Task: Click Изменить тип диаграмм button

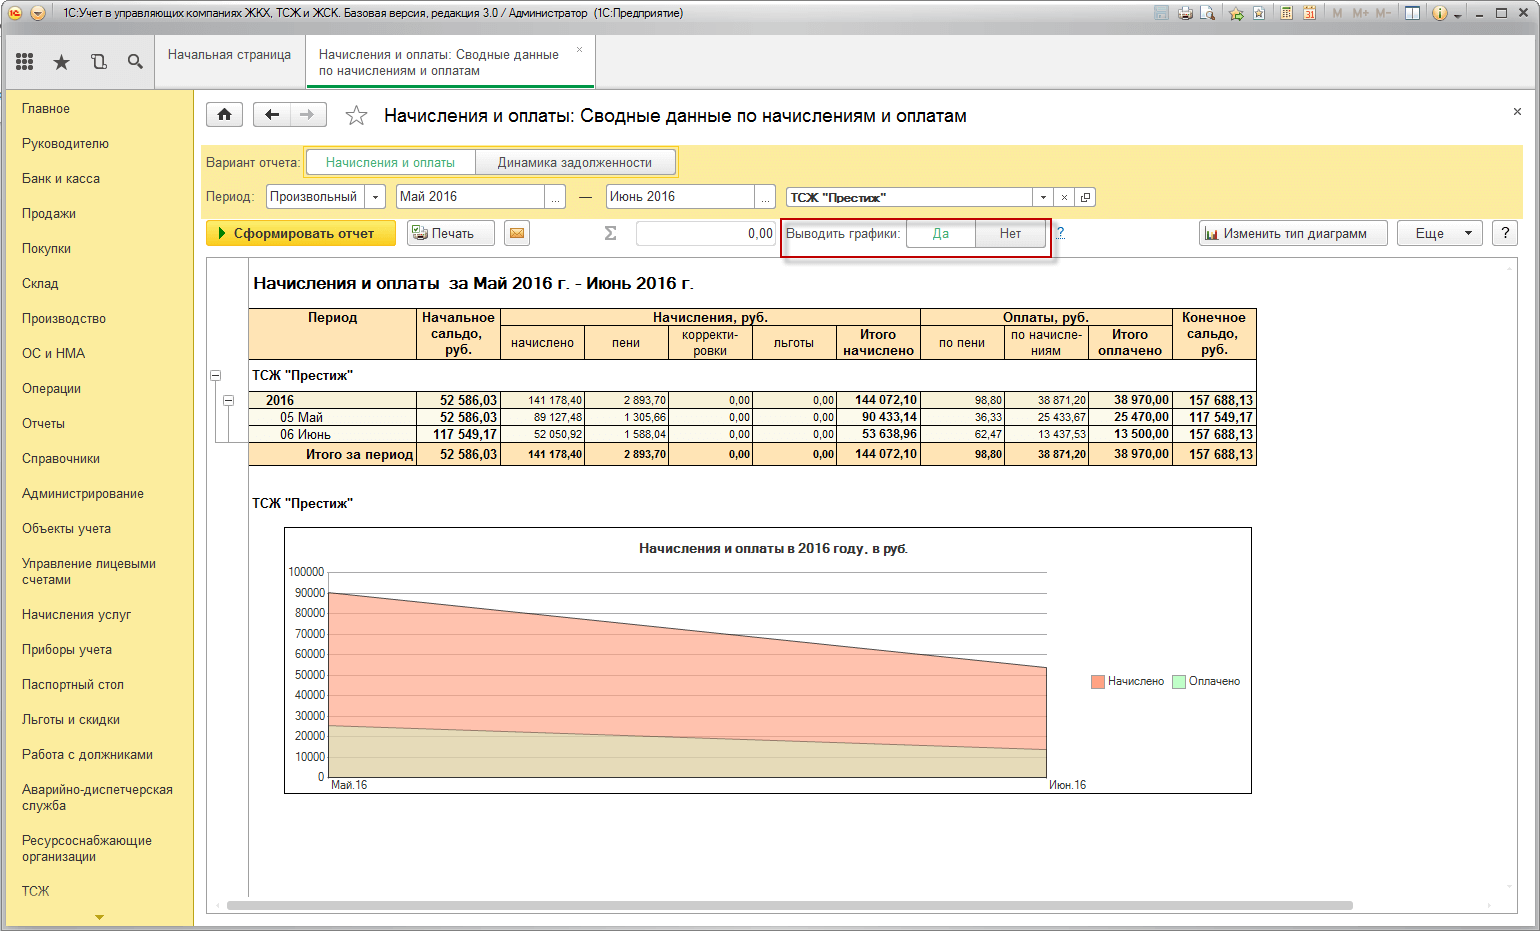Action: (1293, 233)
